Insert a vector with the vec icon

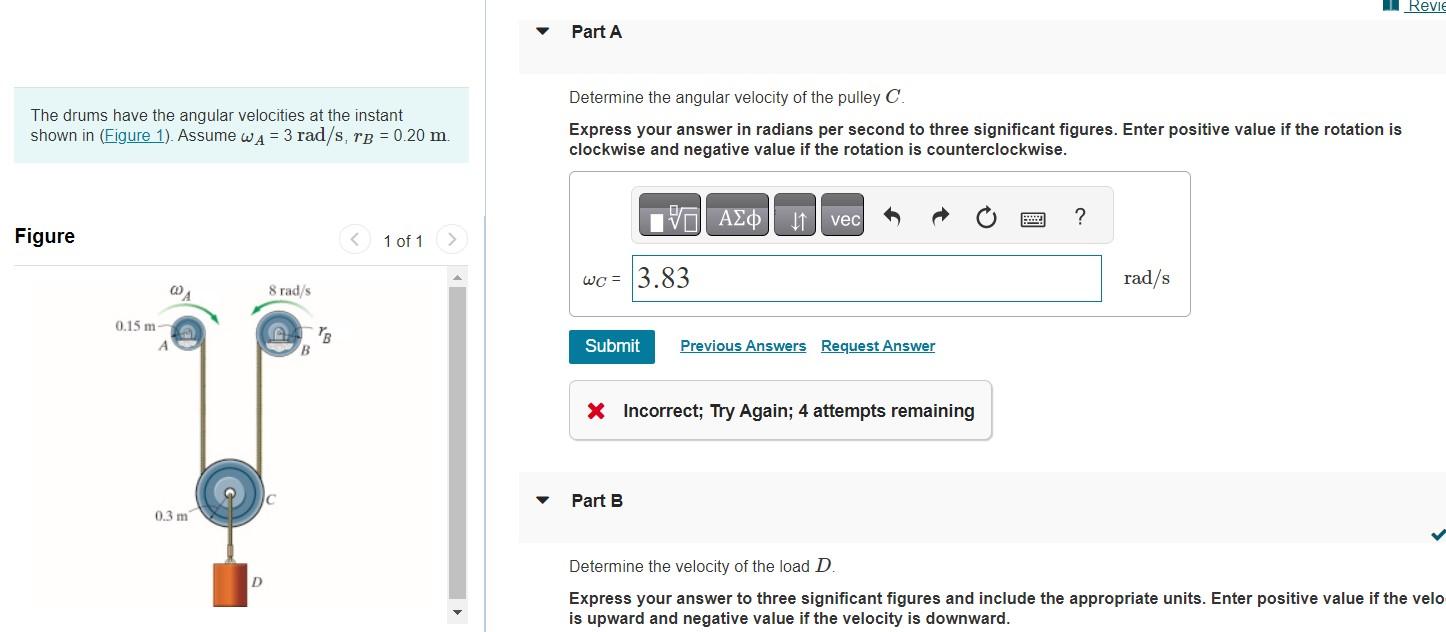842,216
